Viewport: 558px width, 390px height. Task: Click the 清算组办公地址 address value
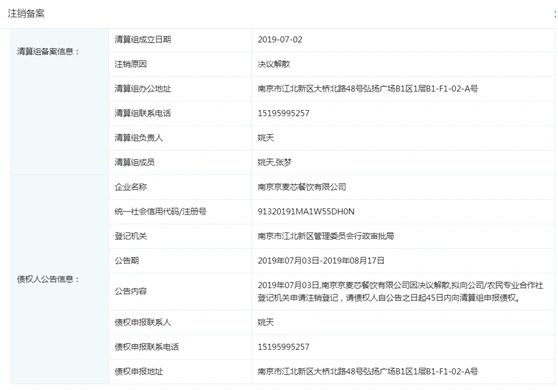pyautogui.click(x=368, y=89)
